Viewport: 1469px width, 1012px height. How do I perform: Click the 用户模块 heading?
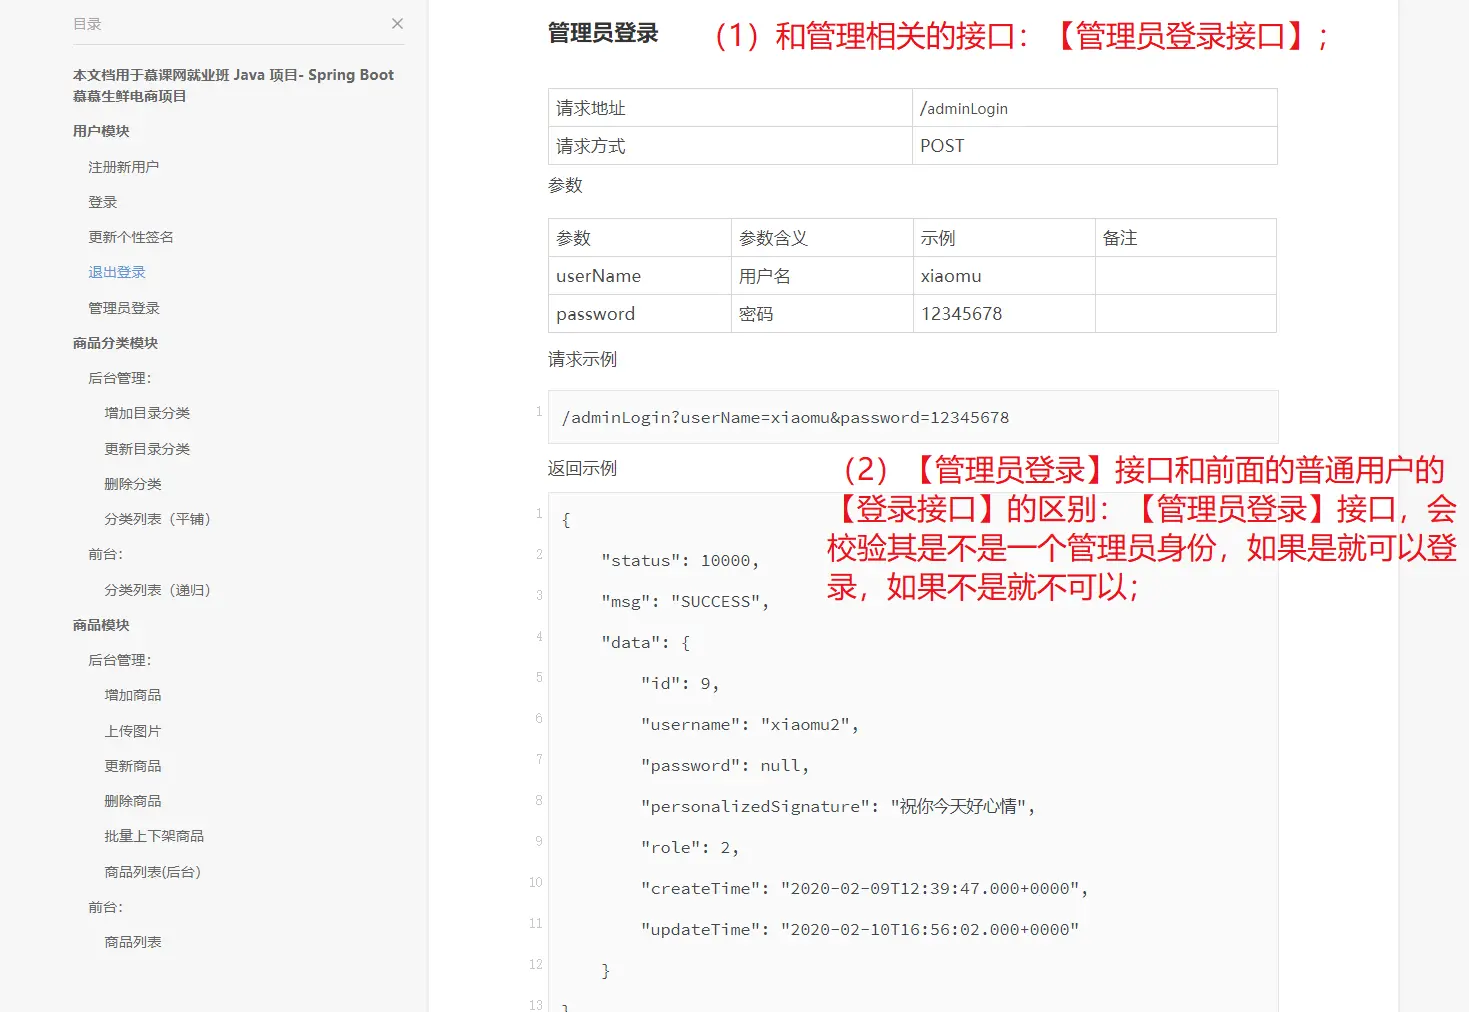coord(101,131)
